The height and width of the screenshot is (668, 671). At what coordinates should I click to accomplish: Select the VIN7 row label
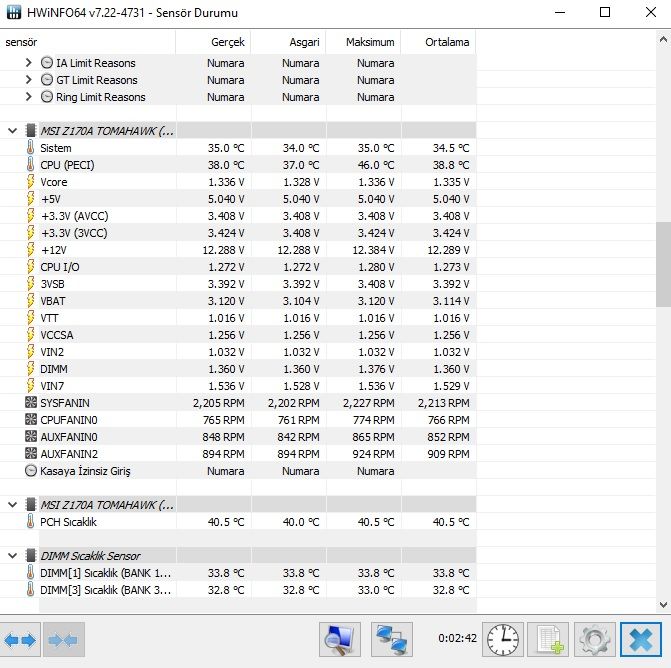52,386
